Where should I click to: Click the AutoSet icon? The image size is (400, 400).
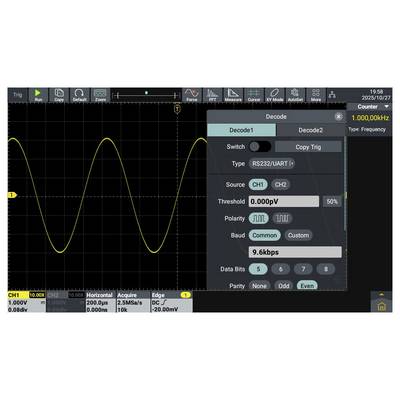[295, 95]
